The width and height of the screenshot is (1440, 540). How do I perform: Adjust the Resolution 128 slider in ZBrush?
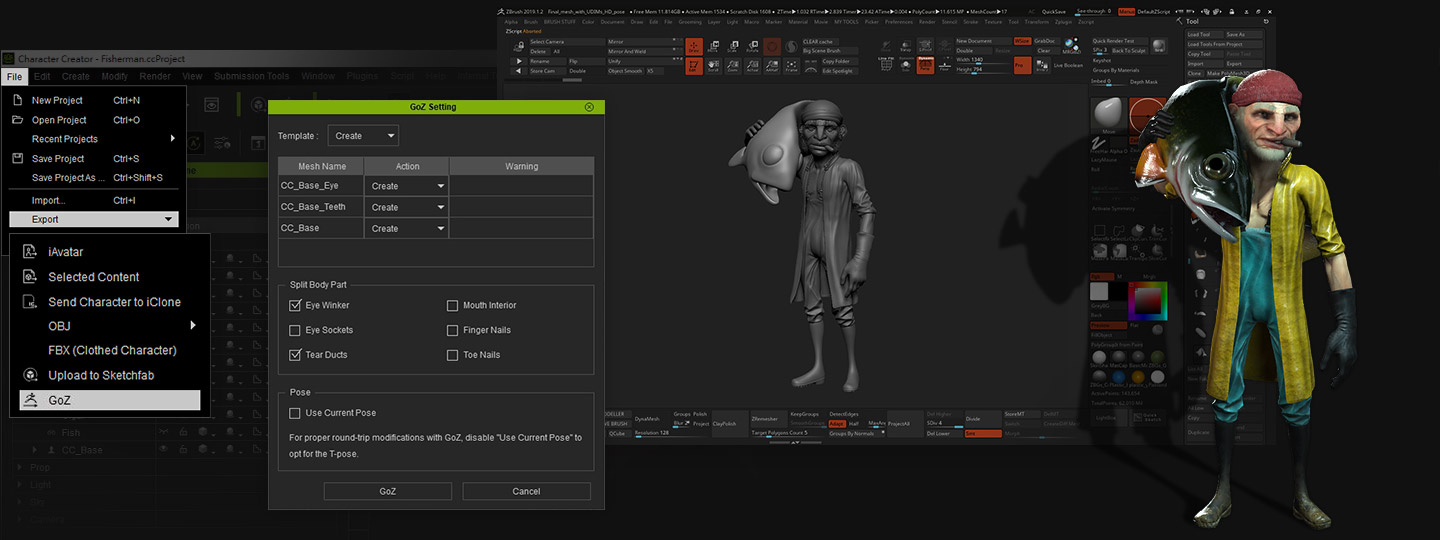click(x=671, y=434)
